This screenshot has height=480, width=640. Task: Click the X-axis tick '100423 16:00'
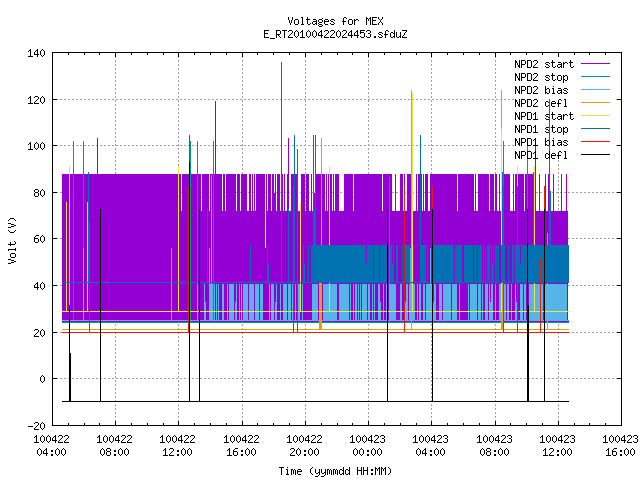pyautogui.click(x=620, y=446)
